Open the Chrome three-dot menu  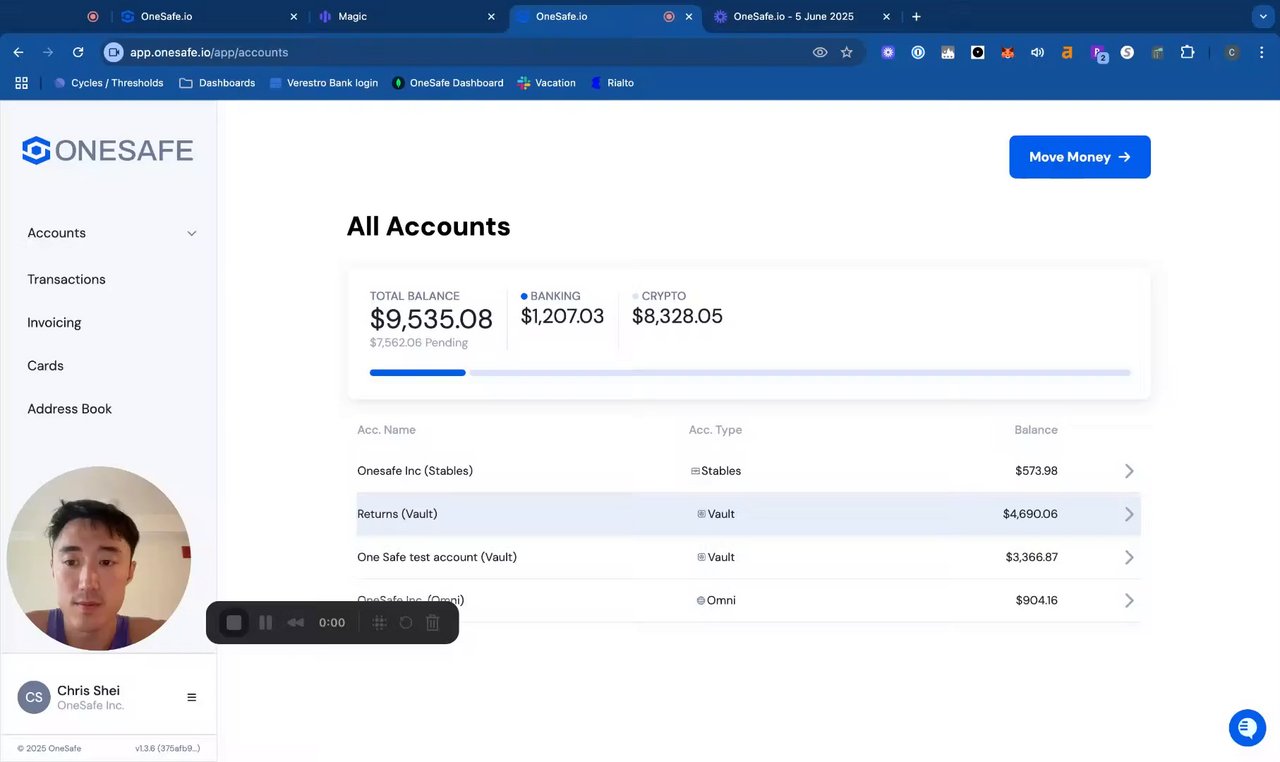(x=1260, y=52)
